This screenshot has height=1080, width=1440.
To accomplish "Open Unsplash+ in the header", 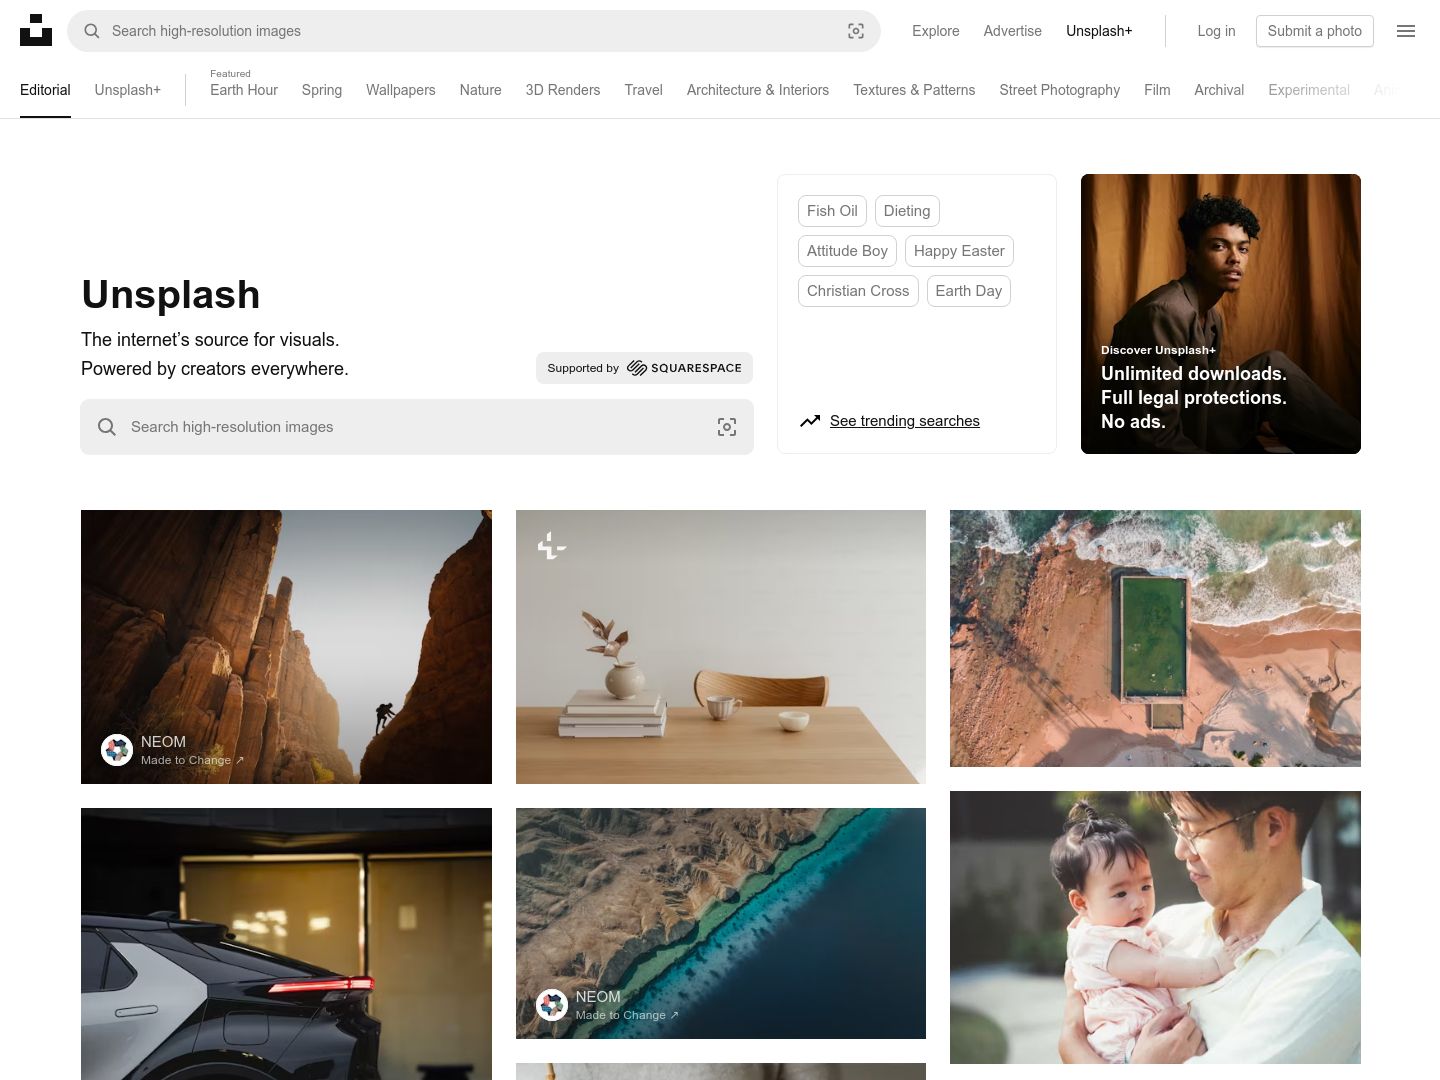I will (1099, 31).
